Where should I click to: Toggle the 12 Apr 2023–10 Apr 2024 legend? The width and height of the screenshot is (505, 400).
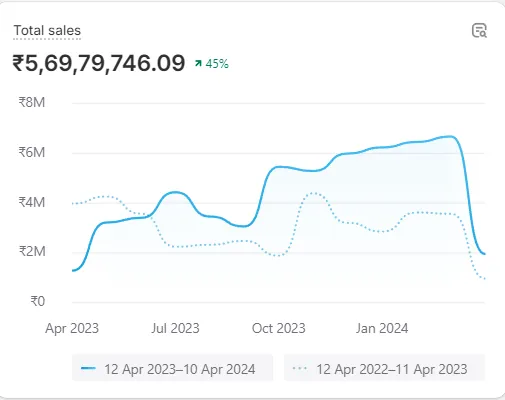click(172, 368)
